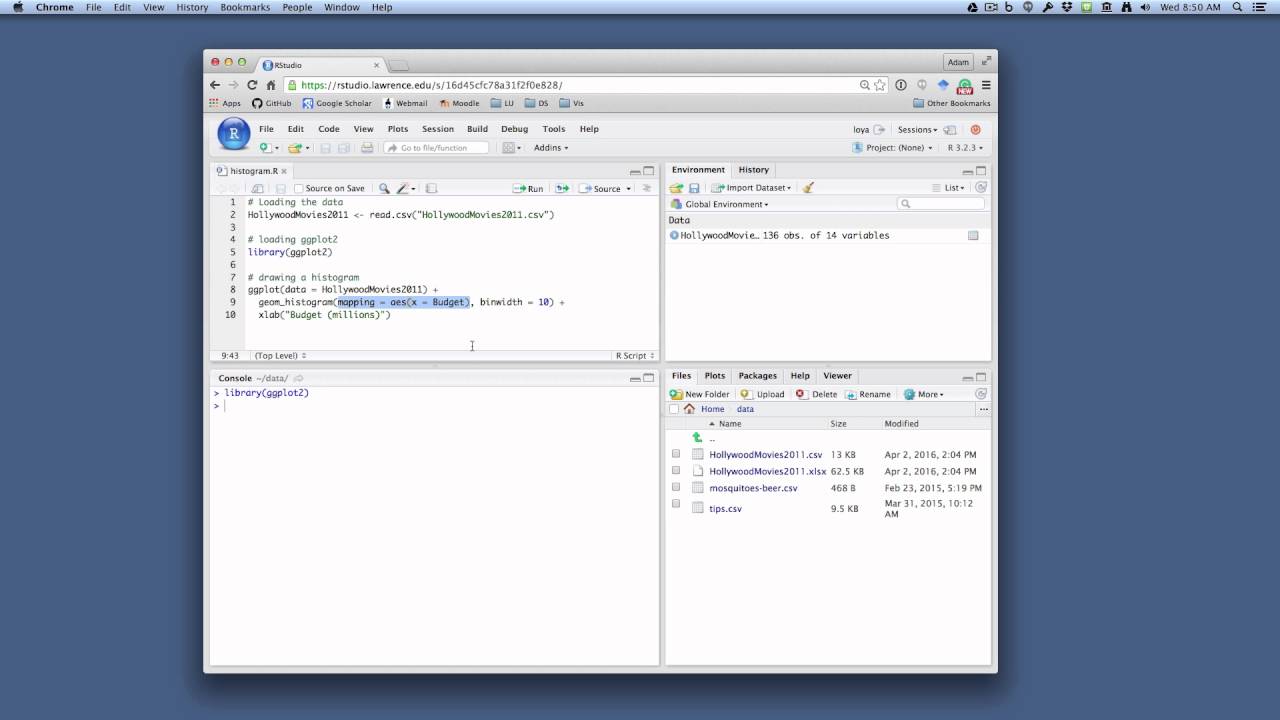Click the Source button in editor toolbar

coord(600,188)
